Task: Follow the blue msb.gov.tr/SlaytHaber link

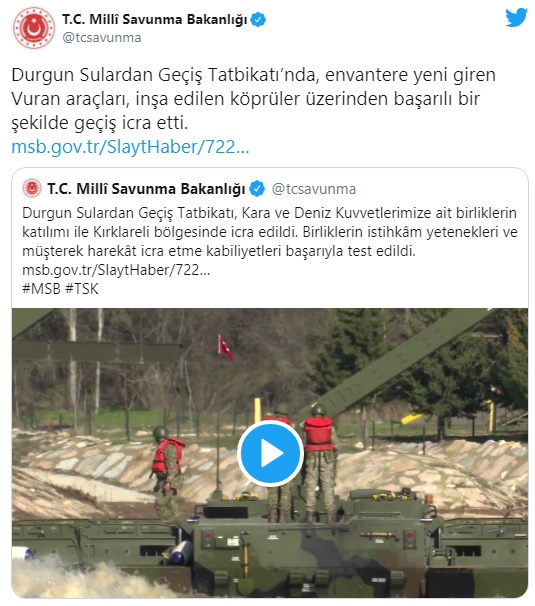Action: pyautogui.click(x=130, y=147)
